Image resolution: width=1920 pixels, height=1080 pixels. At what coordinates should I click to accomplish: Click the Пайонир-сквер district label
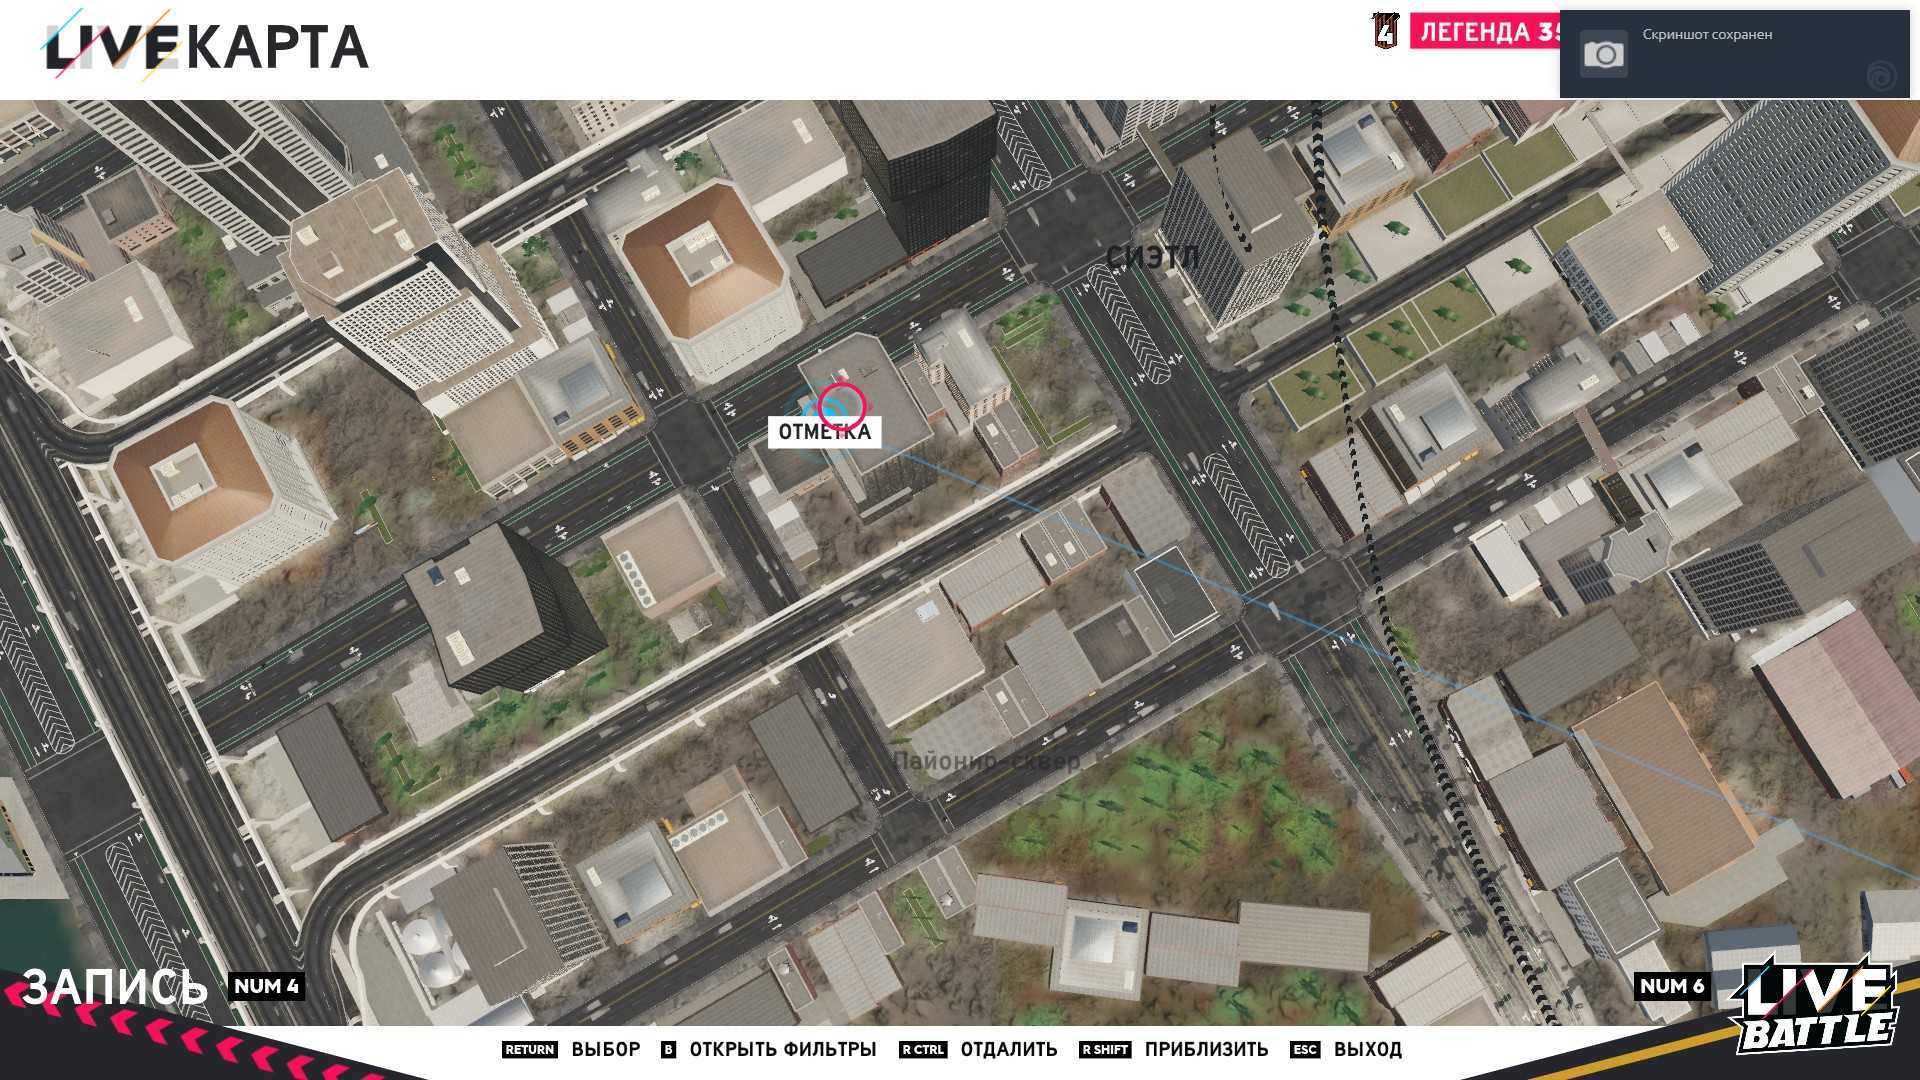click(986, 760)
